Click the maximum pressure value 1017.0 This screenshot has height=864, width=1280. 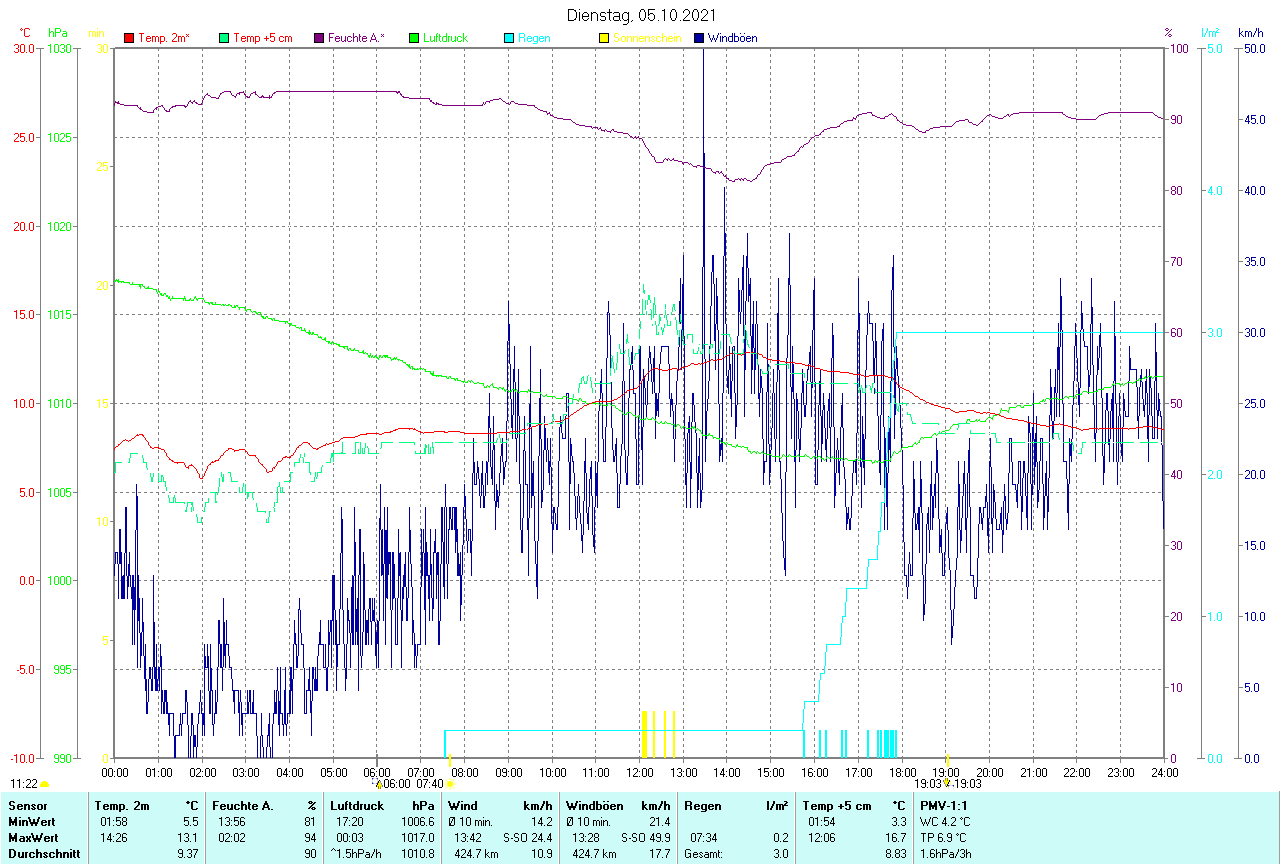point(418,838)
